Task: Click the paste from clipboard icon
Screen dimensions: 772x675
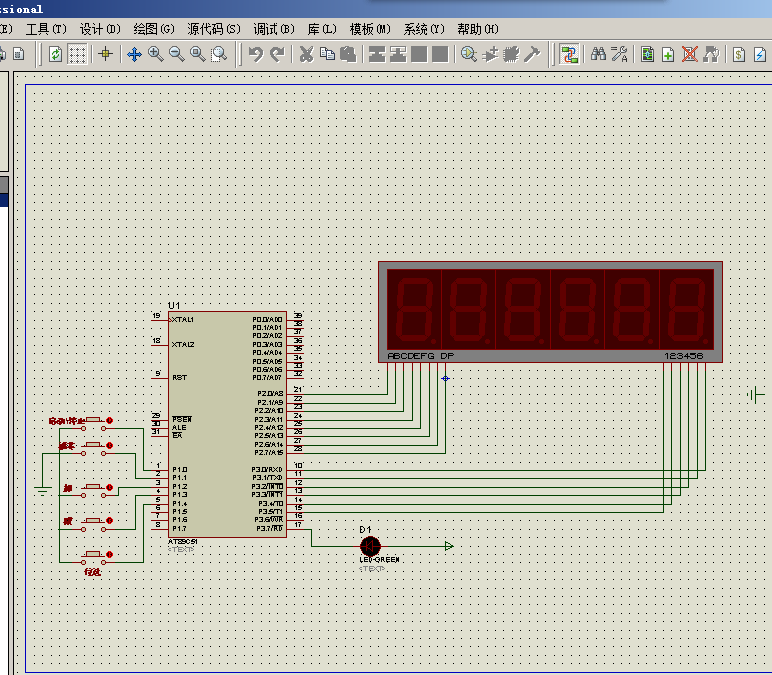Action: tap(348, 54)
